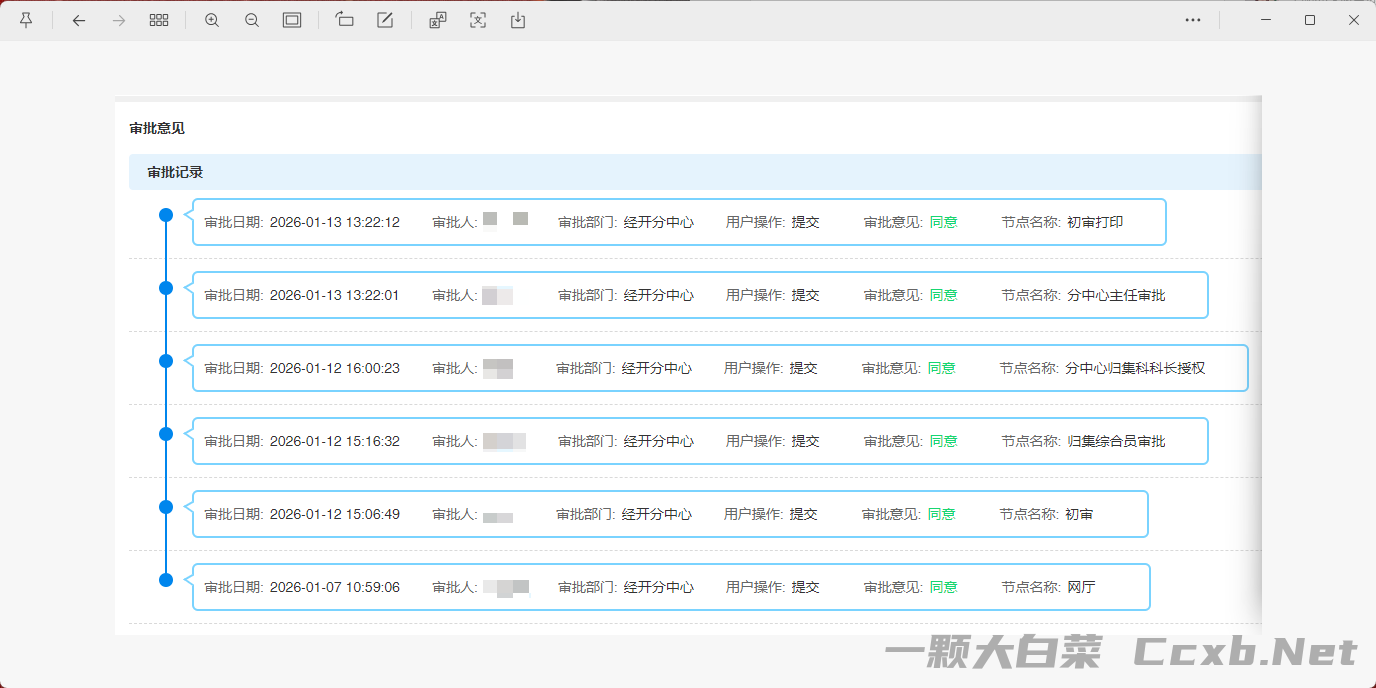Translate the text in the image
1376x688 pixels.
coord(437,19)
